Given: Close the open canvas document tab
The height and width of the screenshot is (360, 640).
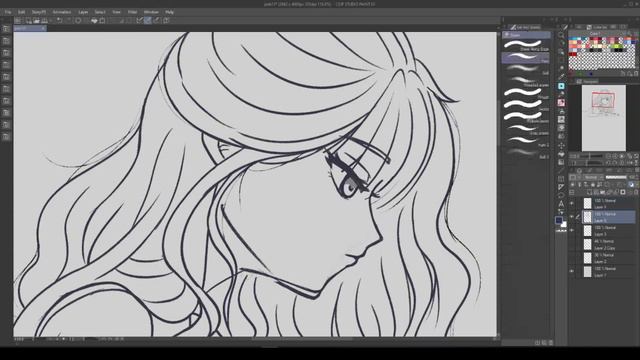Looking at the screenshot, I should pos(43,28).
